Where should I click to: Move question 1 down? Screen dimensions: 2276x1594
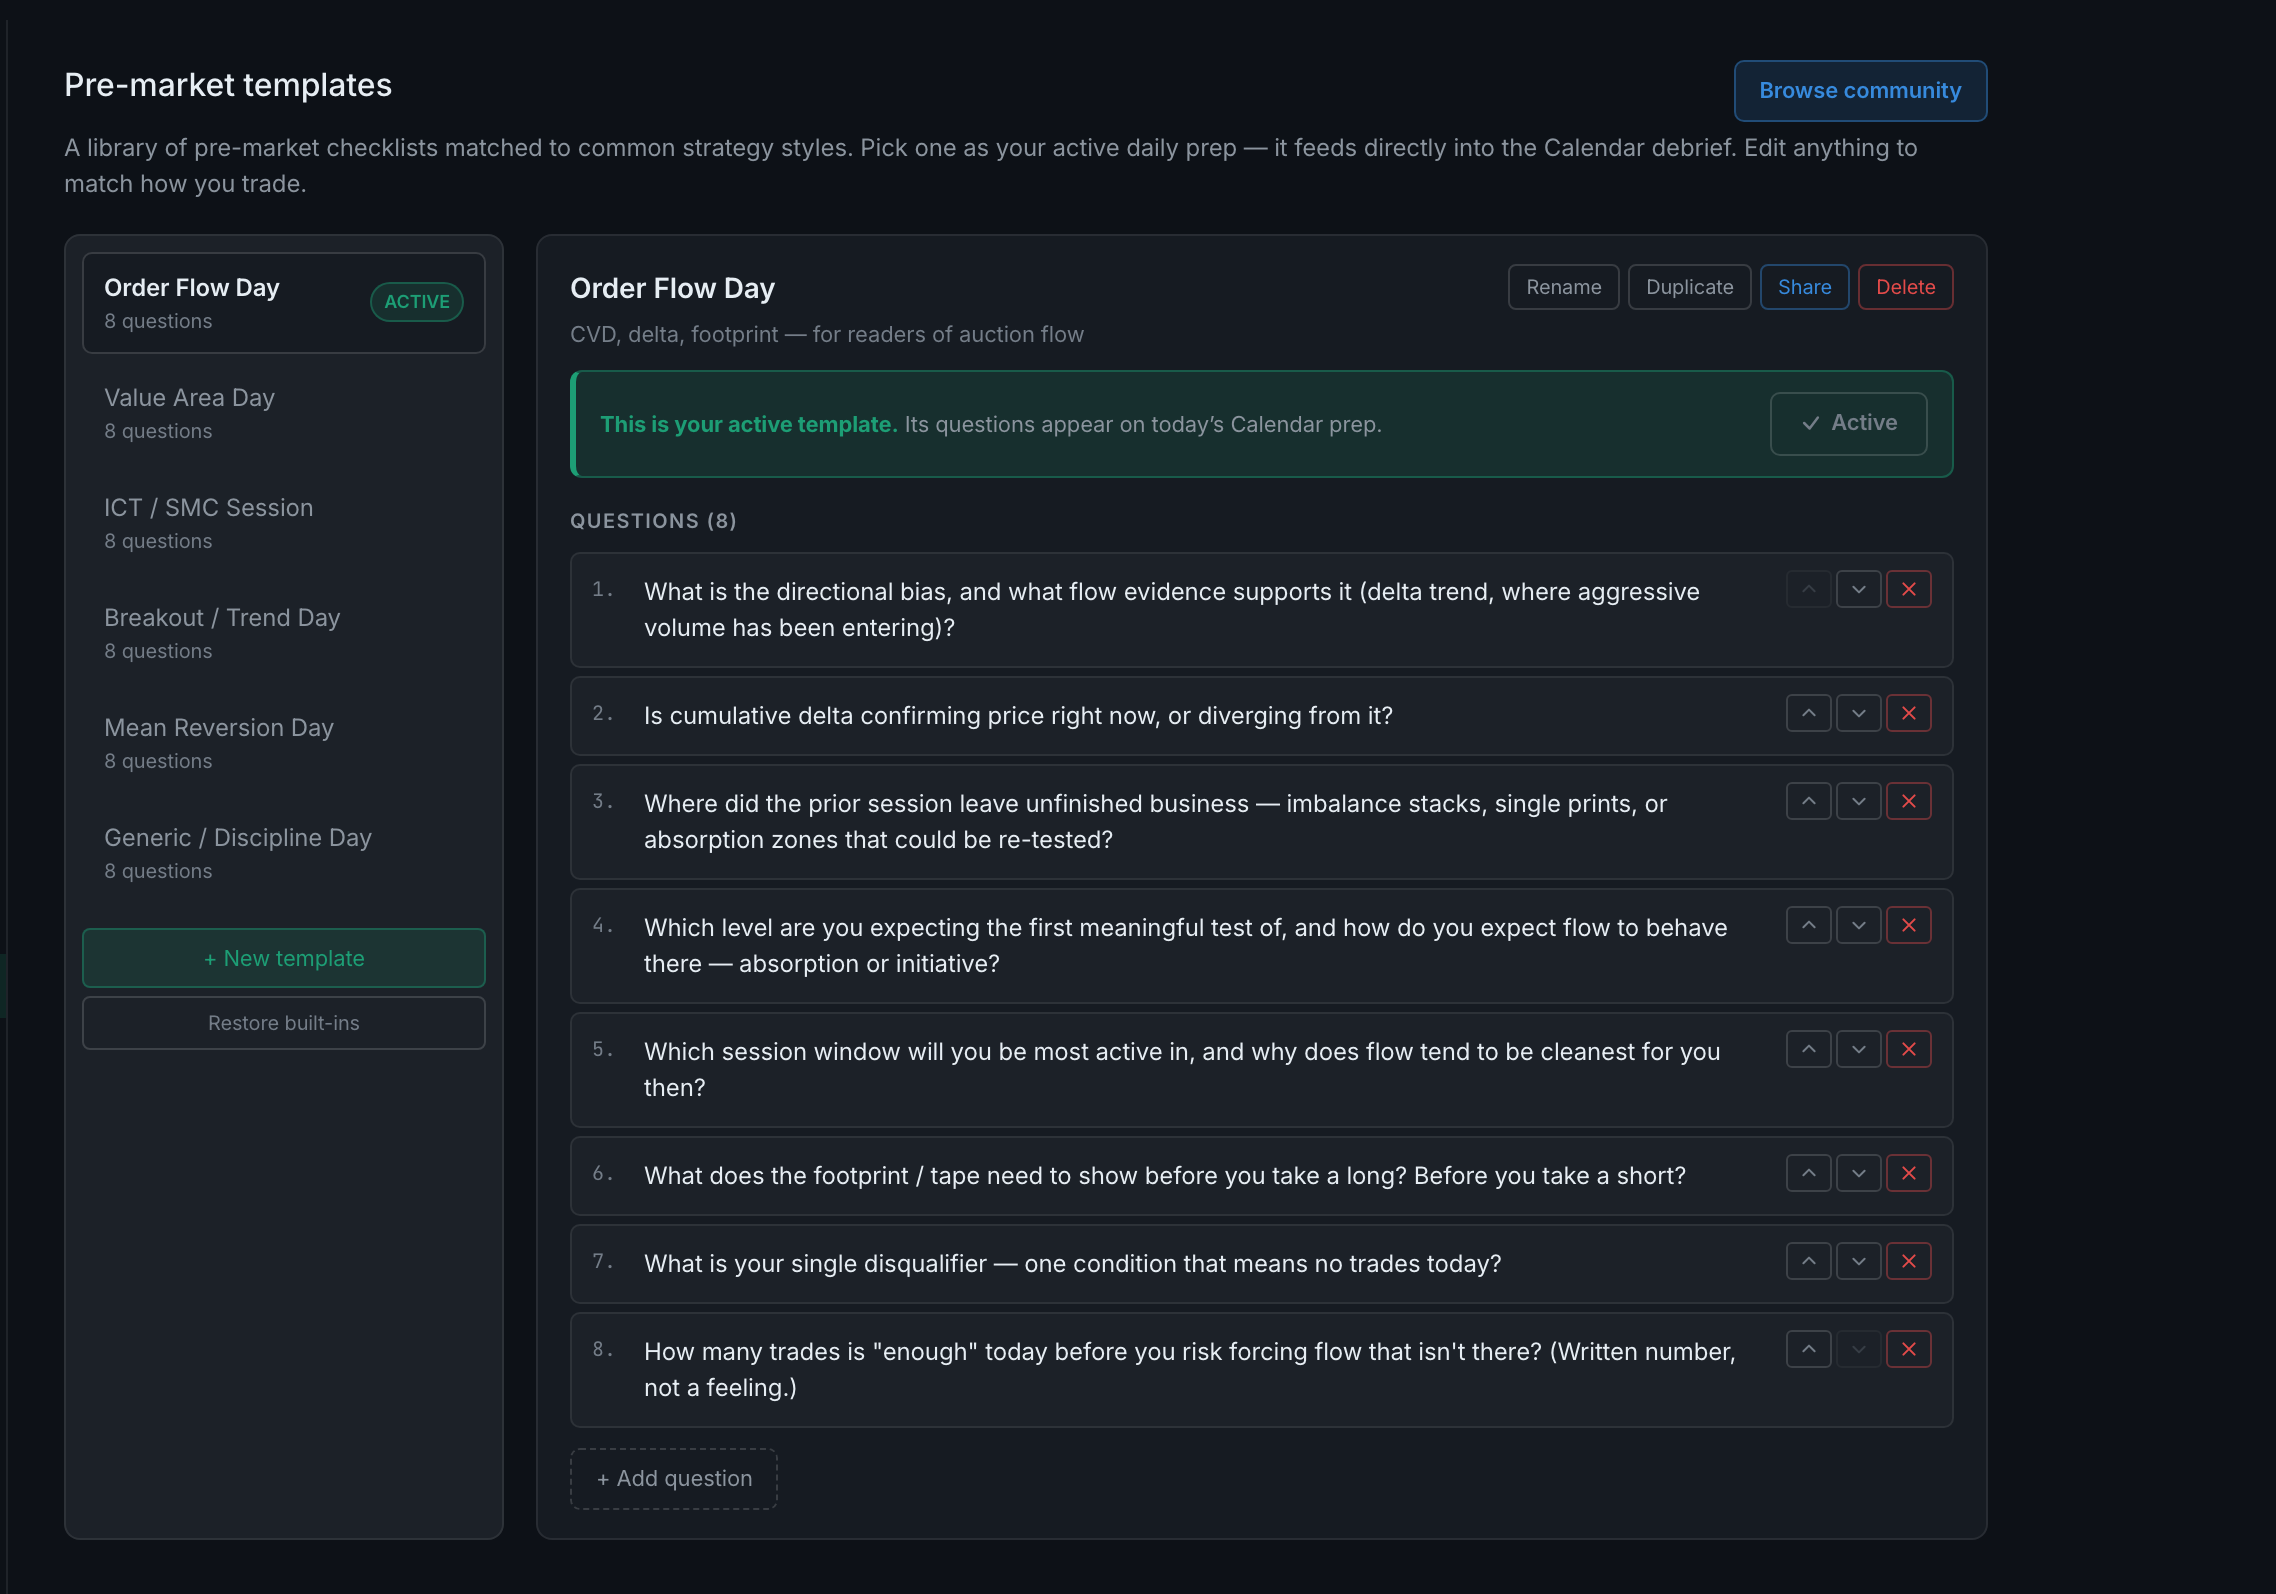(x=1858, y=589)
